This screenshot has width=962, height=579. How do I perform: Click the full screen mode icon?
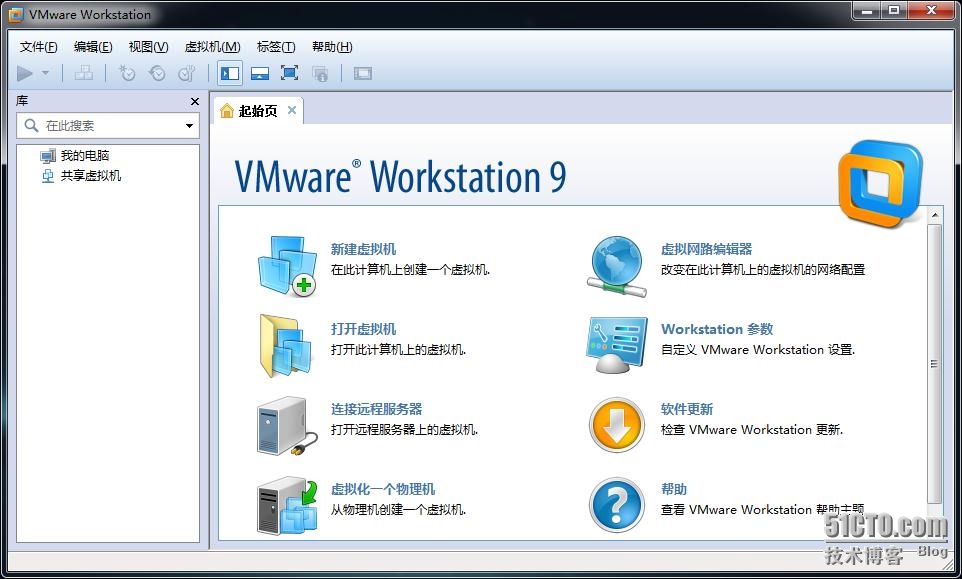[290, 74]
